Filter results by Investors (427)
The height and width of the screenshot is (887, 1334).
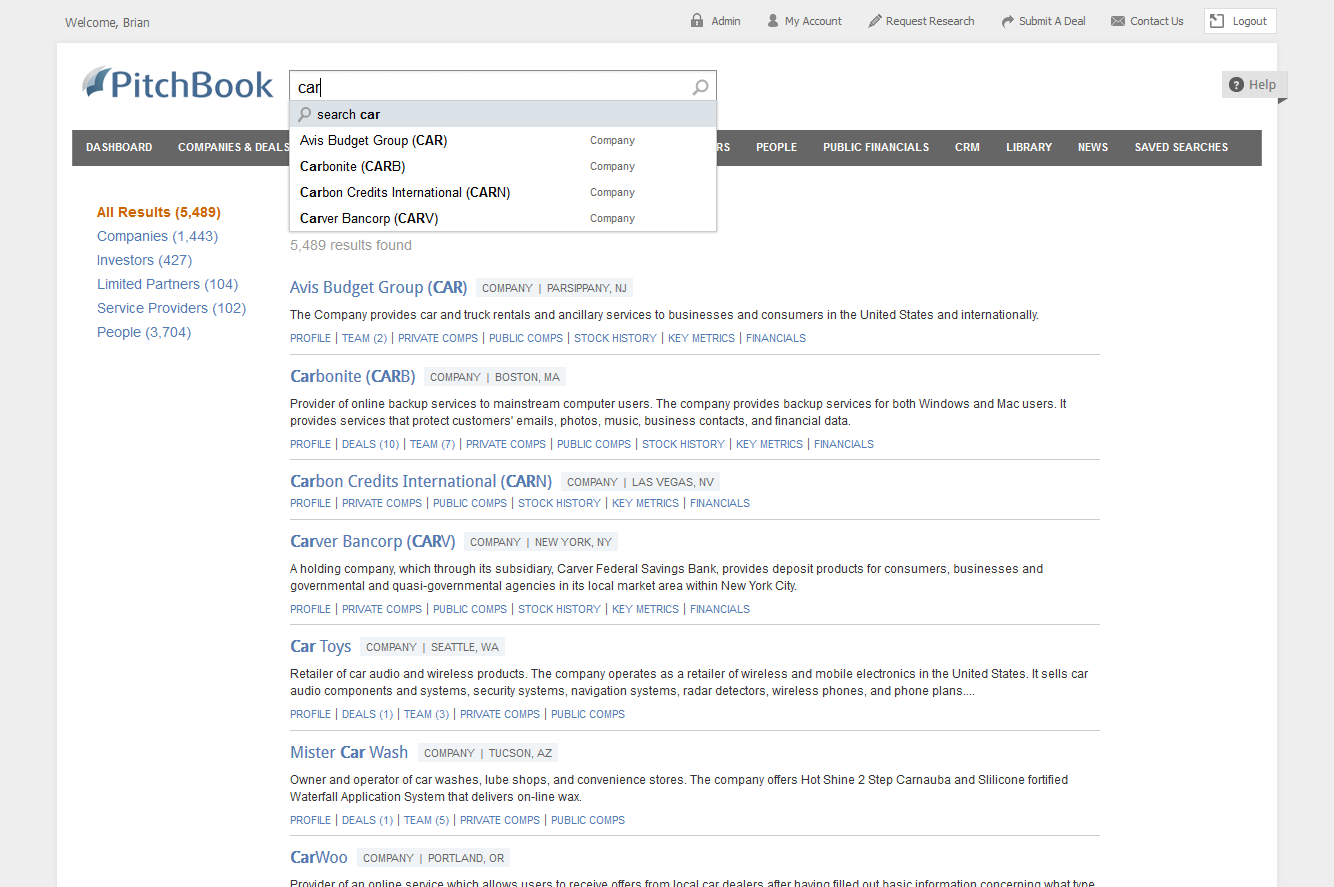click(x=144, y=260)
